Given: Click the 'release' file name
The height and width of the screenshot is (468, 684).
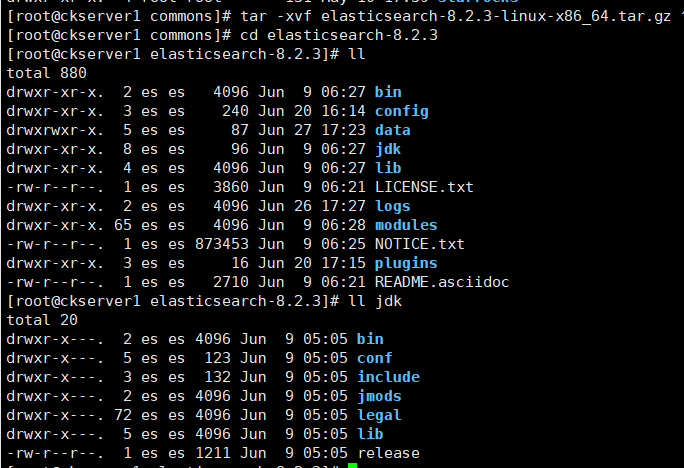Looking at the screenshot, I should point(388,453).
